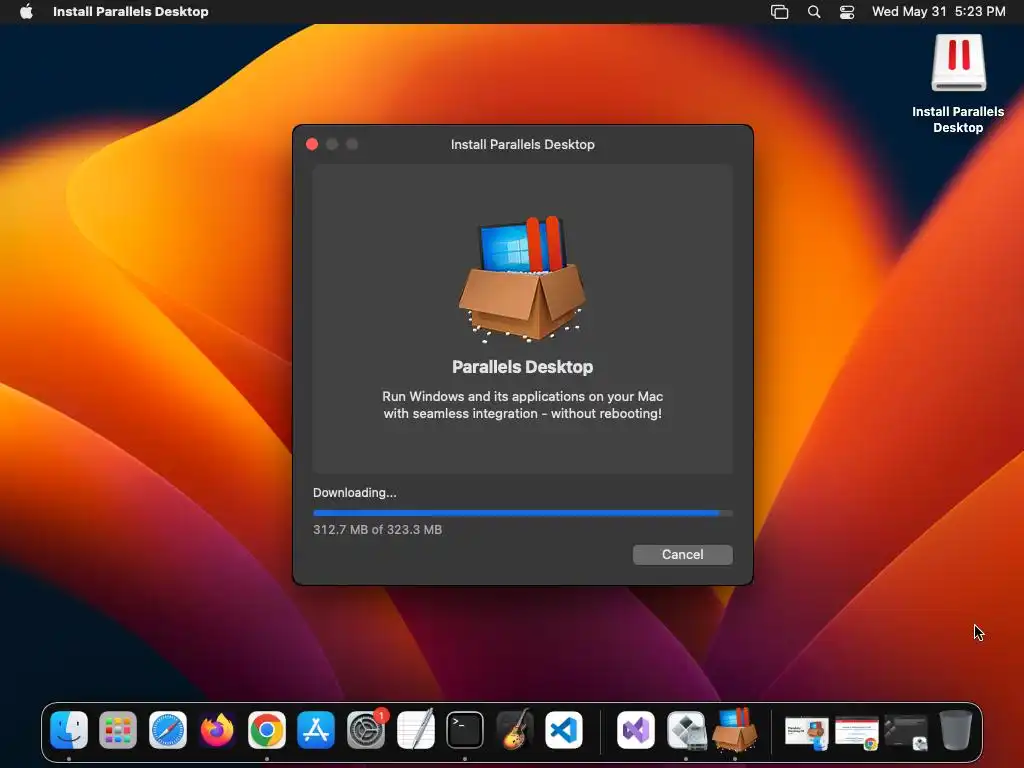Open Spotlight search in the menu bar
Image resolution: width=1024 pixels, height=768 pixels.
click(814, 12)
